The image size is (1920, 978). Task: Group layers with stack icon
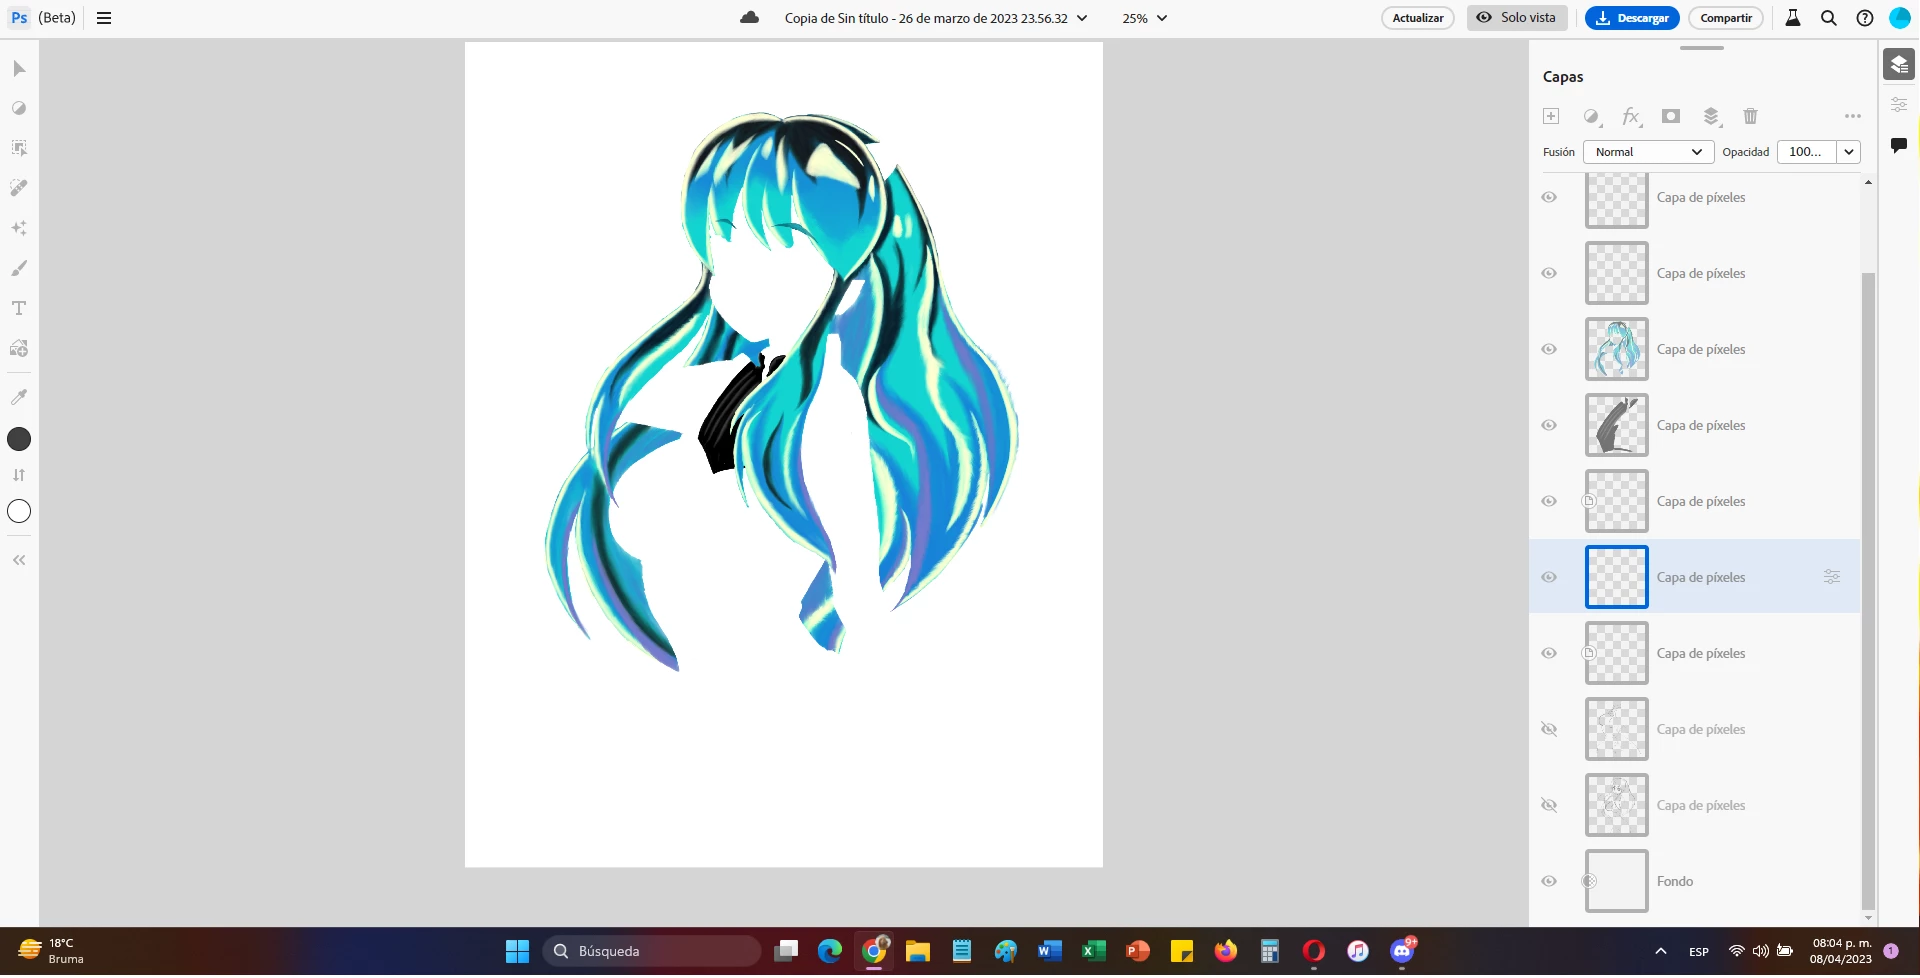[x=1711, y=116]
